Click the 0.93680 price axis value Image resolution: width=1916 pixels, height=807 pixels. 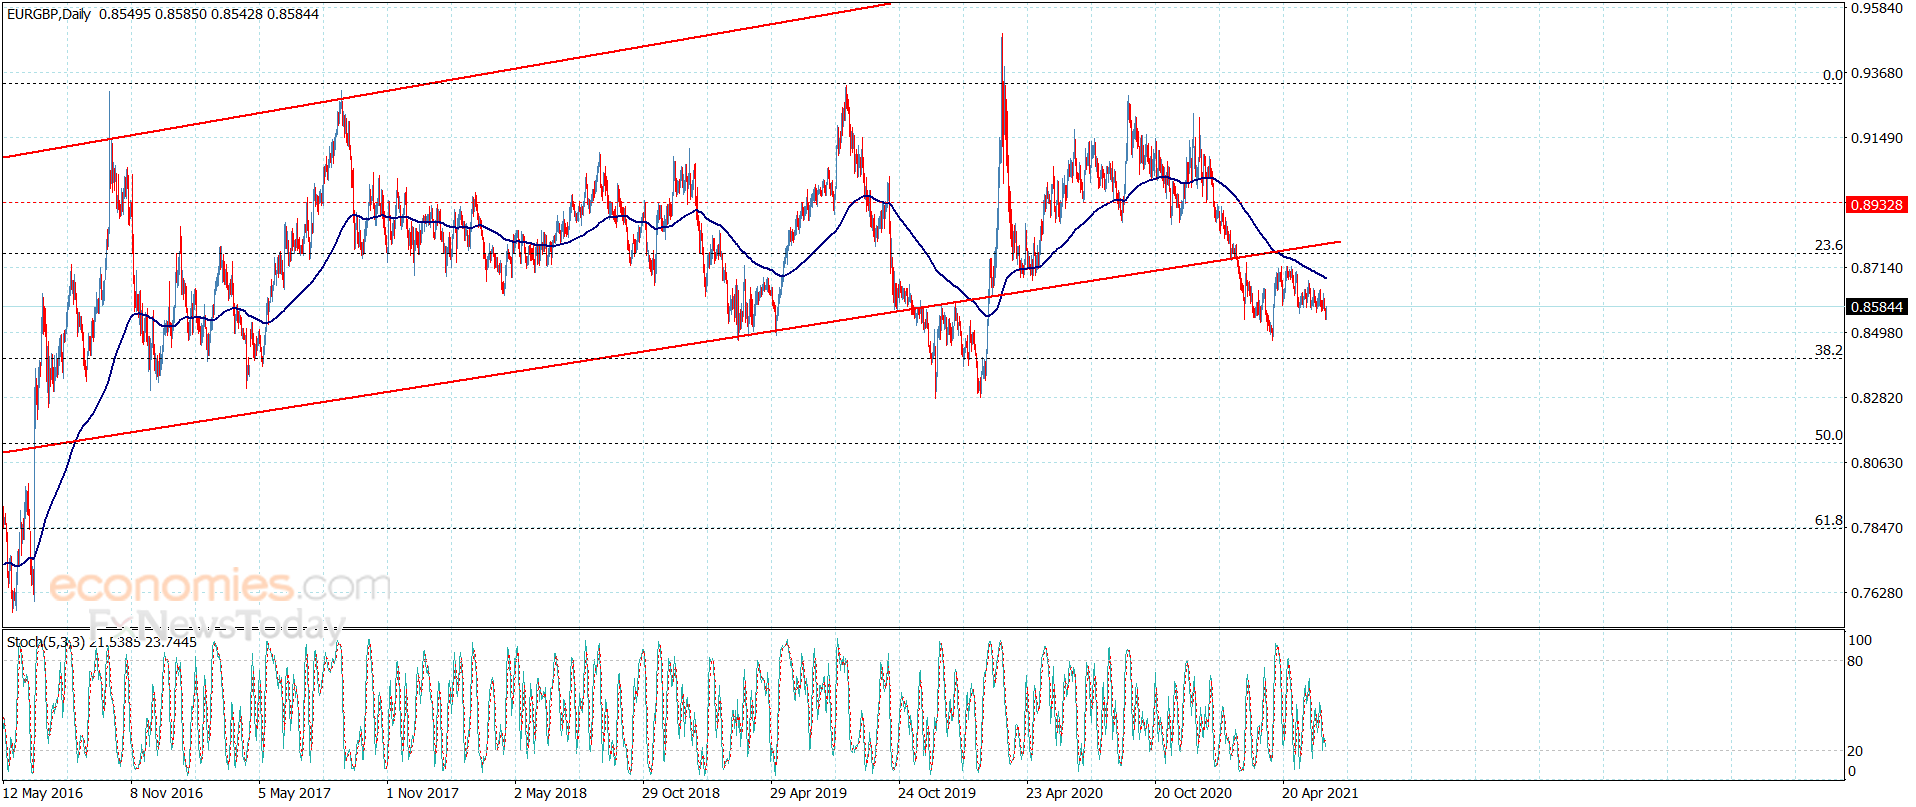pos(1877,73)
